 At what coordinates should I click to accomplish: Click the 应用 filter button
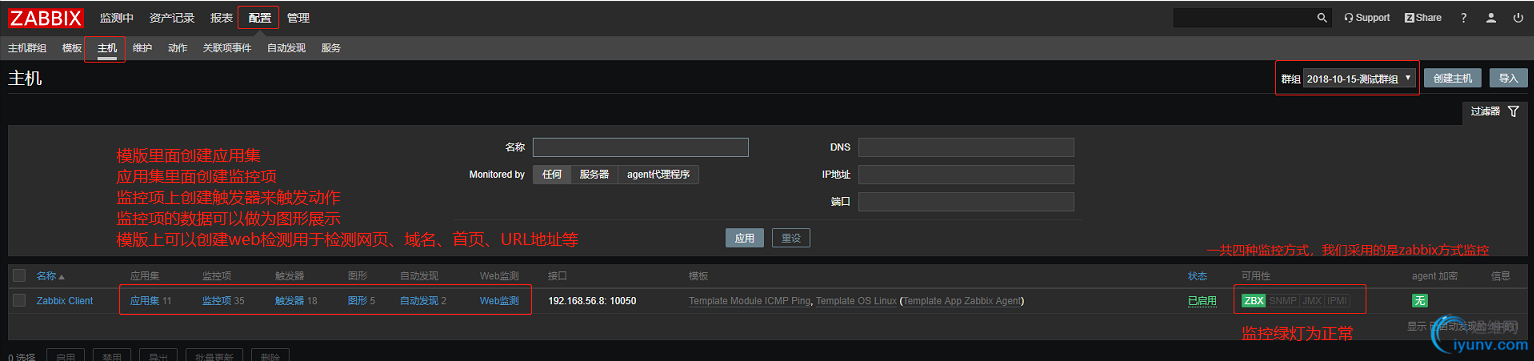pos(744,238)
